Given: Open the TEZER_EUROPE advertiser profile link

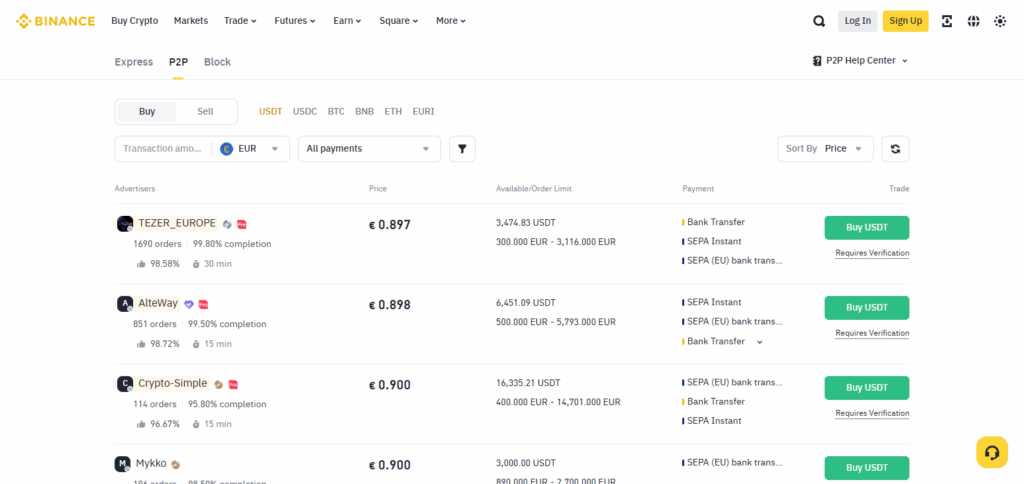Looking at the screenshot, I should coord(177,223).
